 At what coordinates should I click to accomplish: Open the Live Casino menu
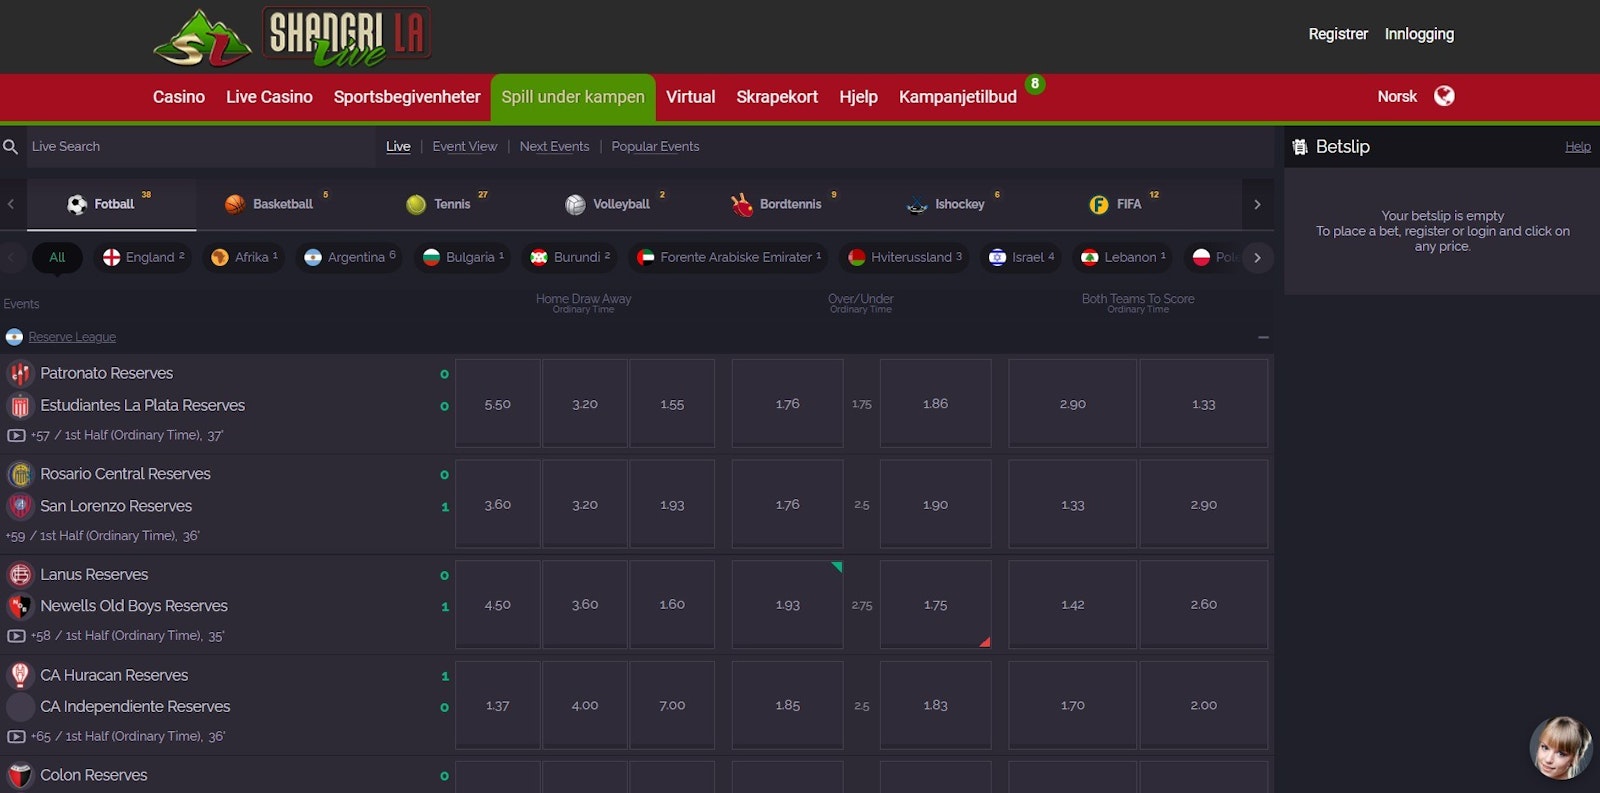(x=269, y=97)
